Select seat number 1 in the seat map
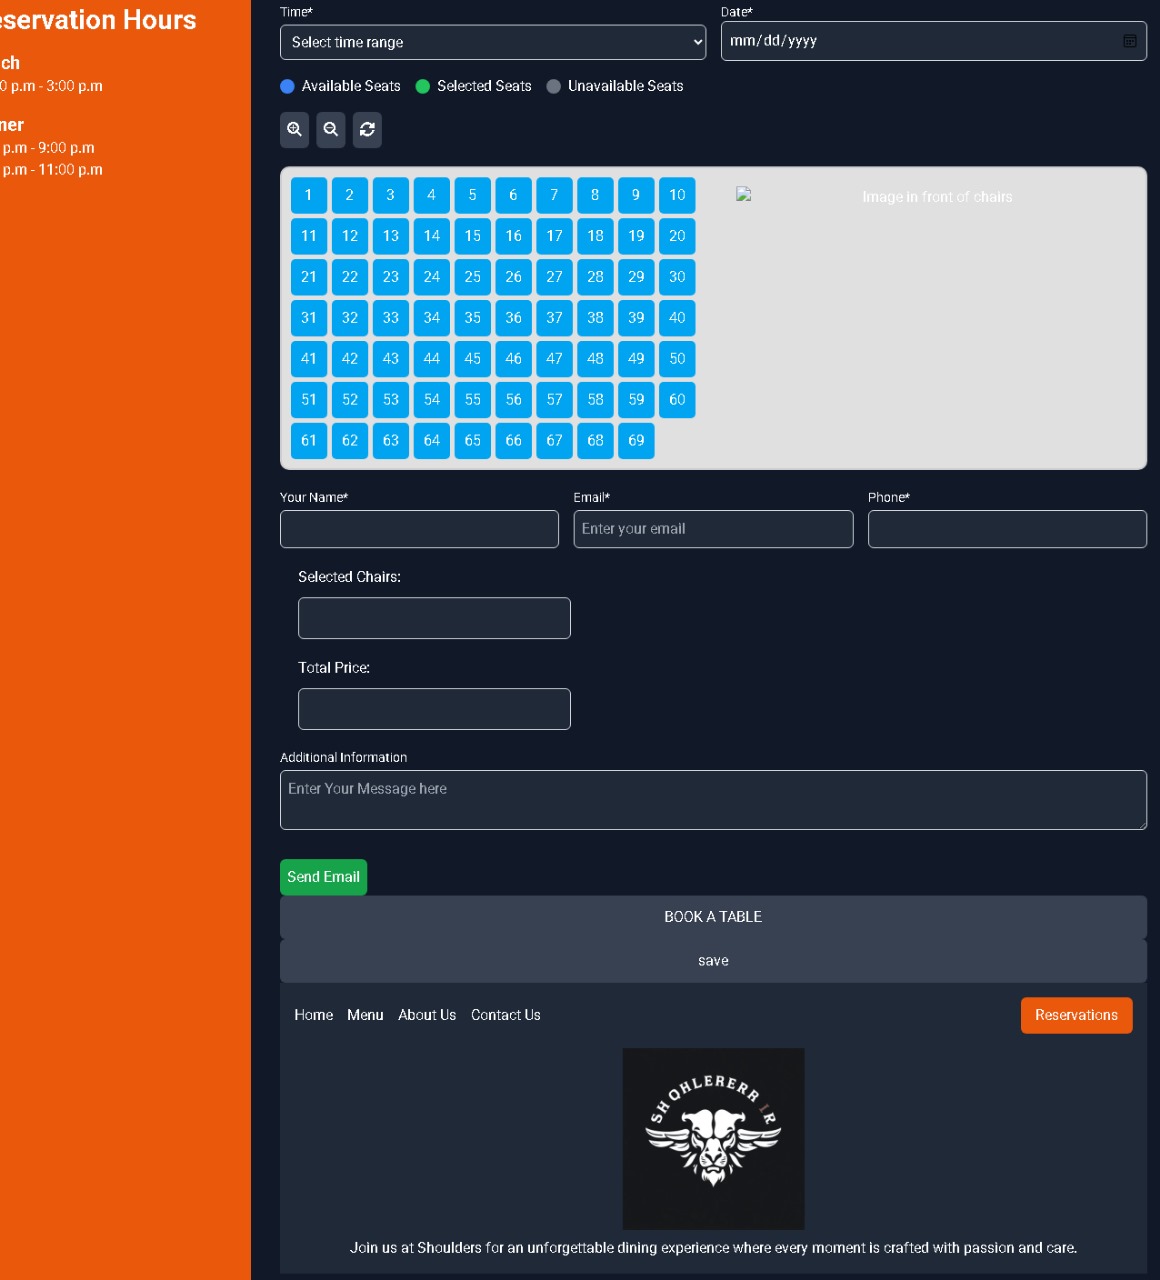Image resolution: width=1160 pixels, height=1280 pixels. (308, 195)
